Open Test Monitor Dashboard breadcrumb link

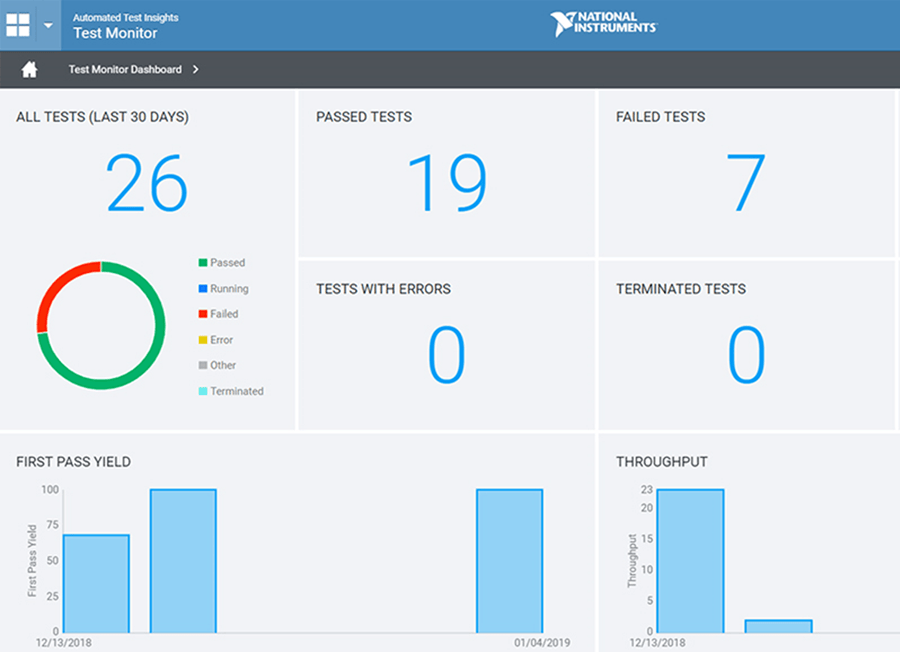click(x=125, y=70)
